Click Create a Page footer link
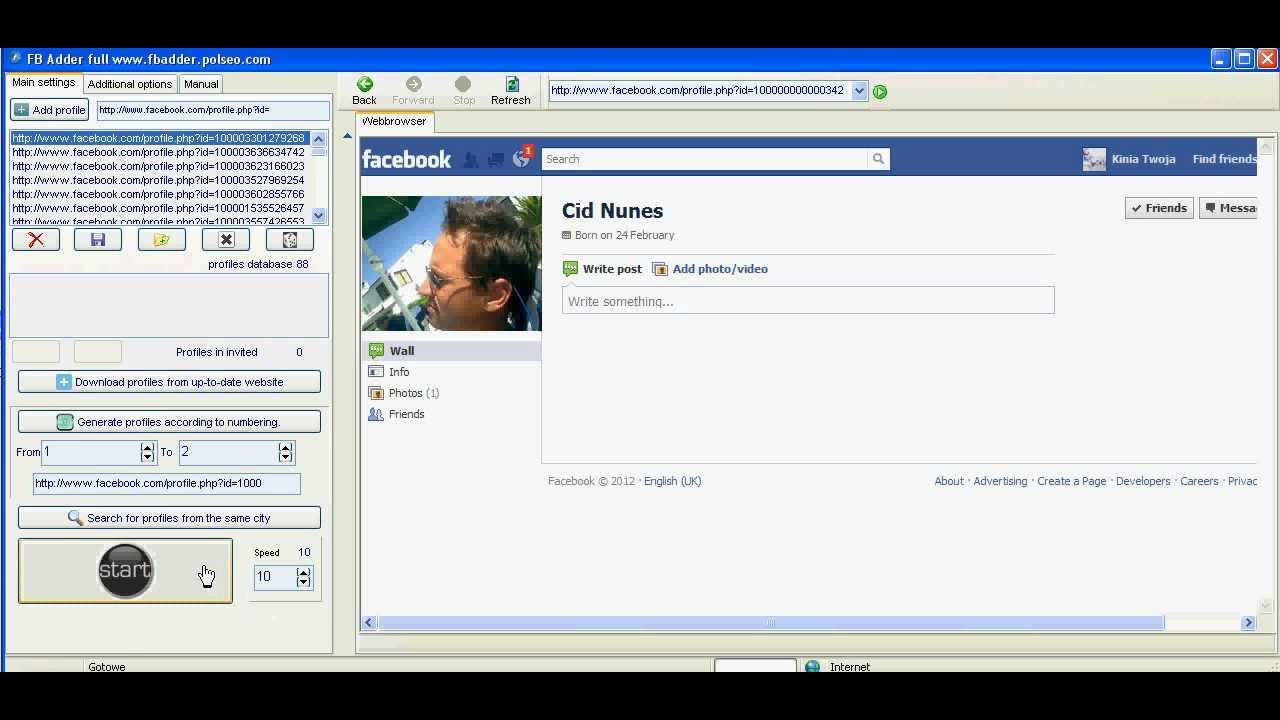Viewport: 1280px width, 720px height. [1071, 481]
